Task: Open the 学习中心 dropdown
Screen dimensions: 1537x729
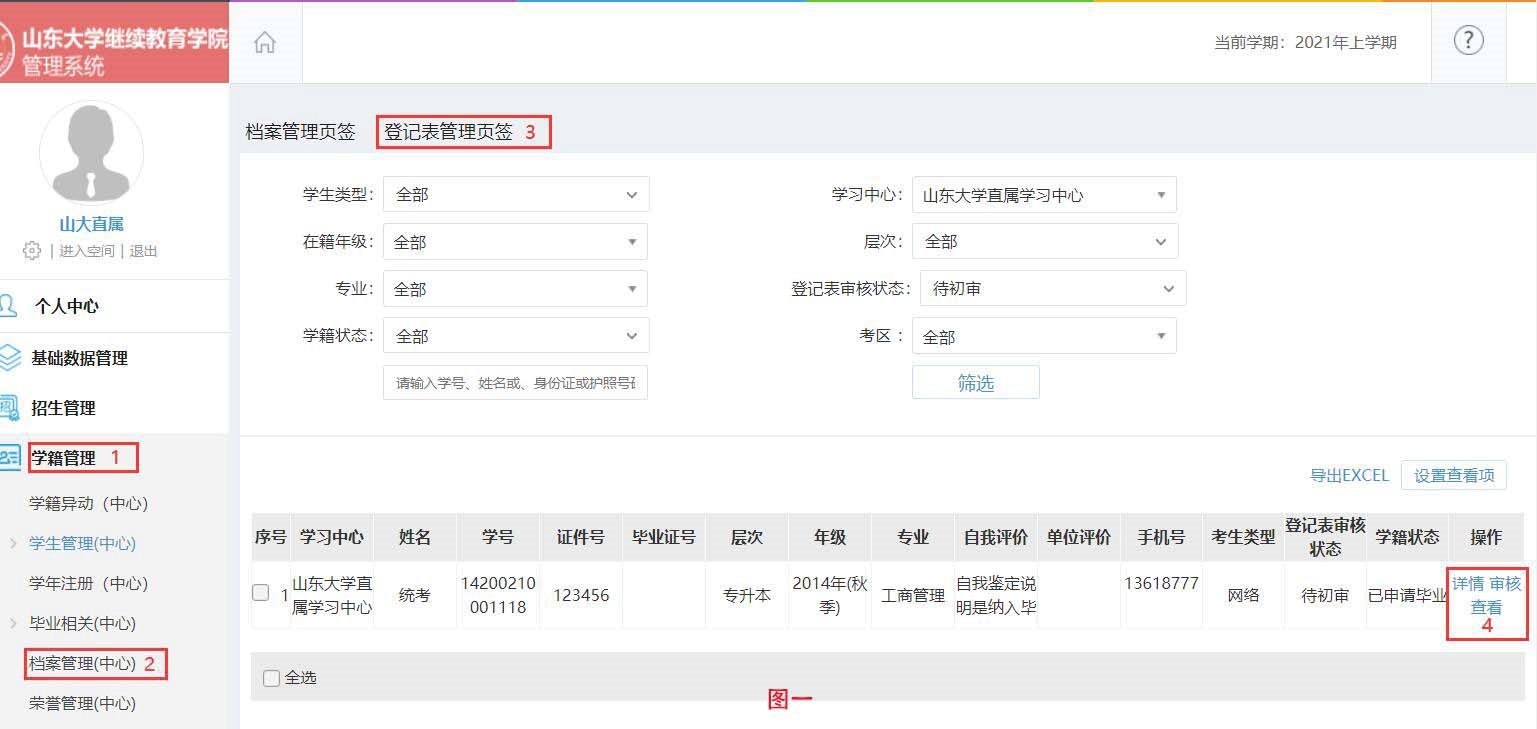Action: coord(1043,195)
